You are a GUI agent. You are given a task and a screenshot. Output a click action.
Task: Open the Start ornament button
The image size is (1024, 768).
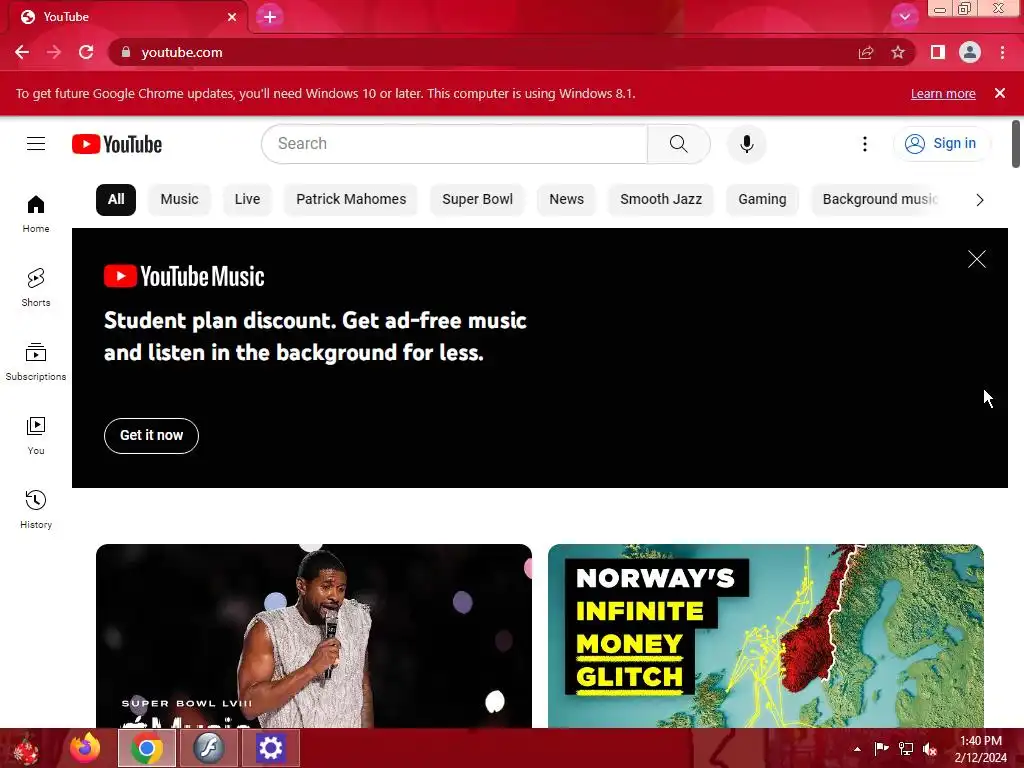[25, 749]
